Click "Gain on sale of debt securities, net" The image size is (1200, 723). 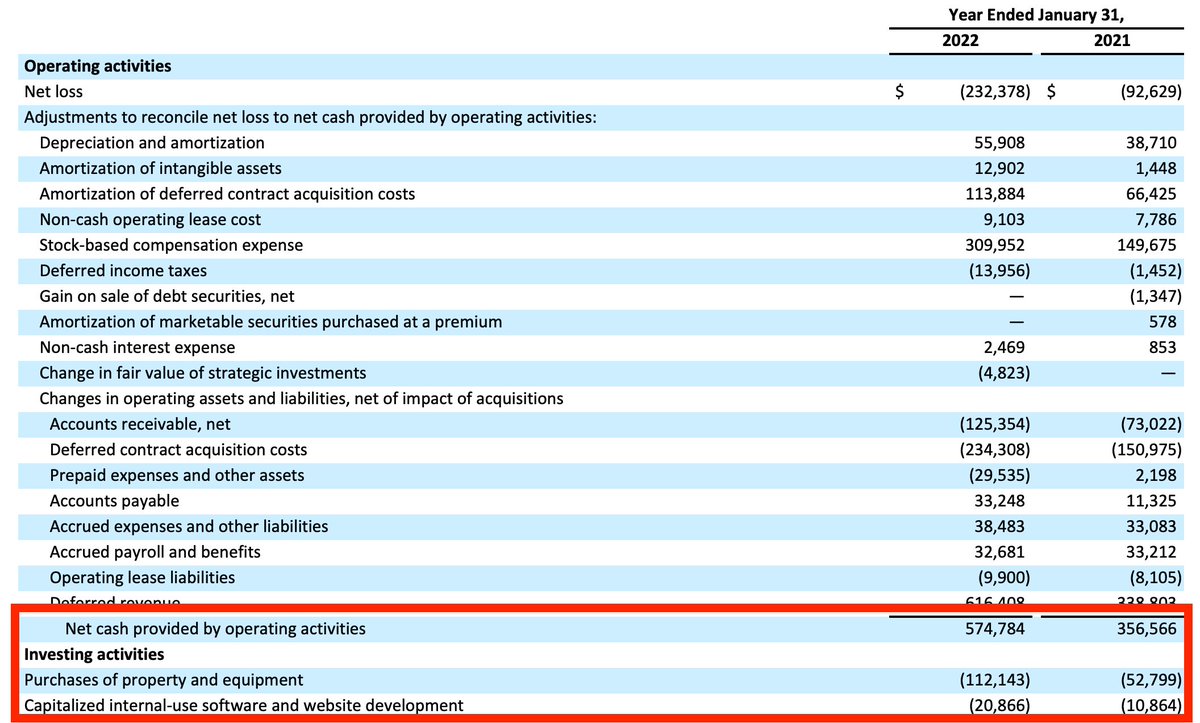167,296
